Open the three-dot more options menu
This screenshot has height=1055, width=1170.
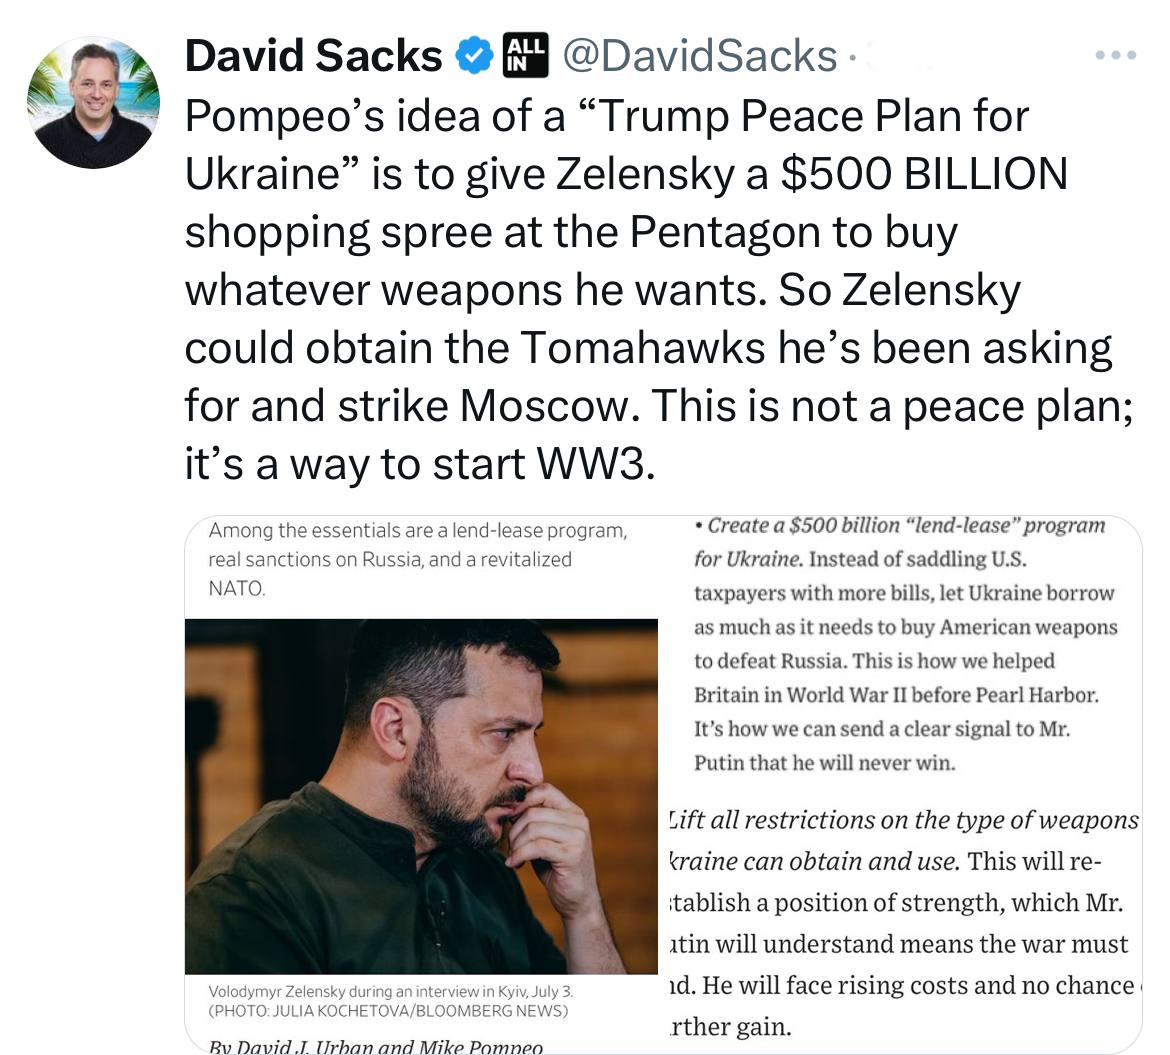pos(1115,56)
